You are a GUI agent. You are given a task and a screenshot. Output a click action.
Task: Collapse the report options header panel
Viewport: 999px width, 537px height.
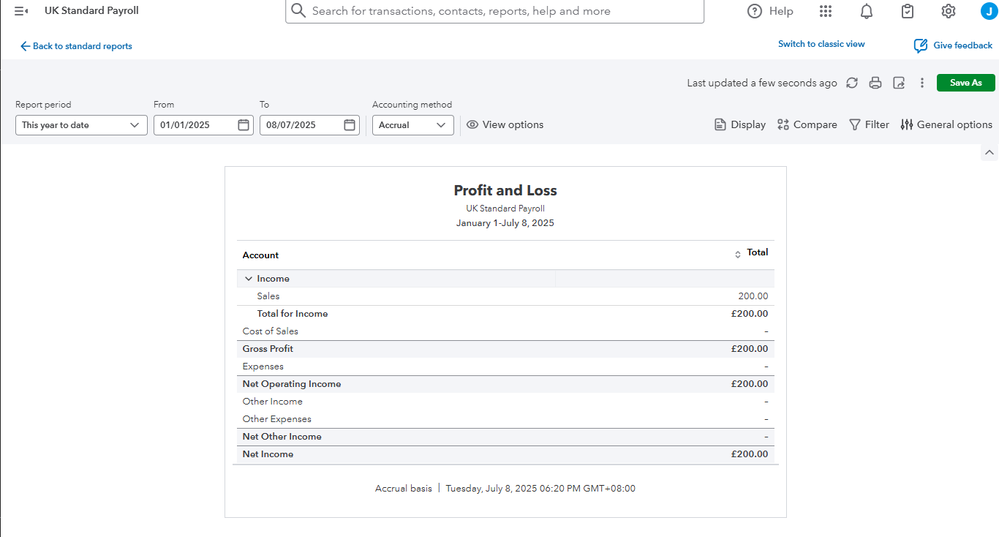tap(989, 152)
